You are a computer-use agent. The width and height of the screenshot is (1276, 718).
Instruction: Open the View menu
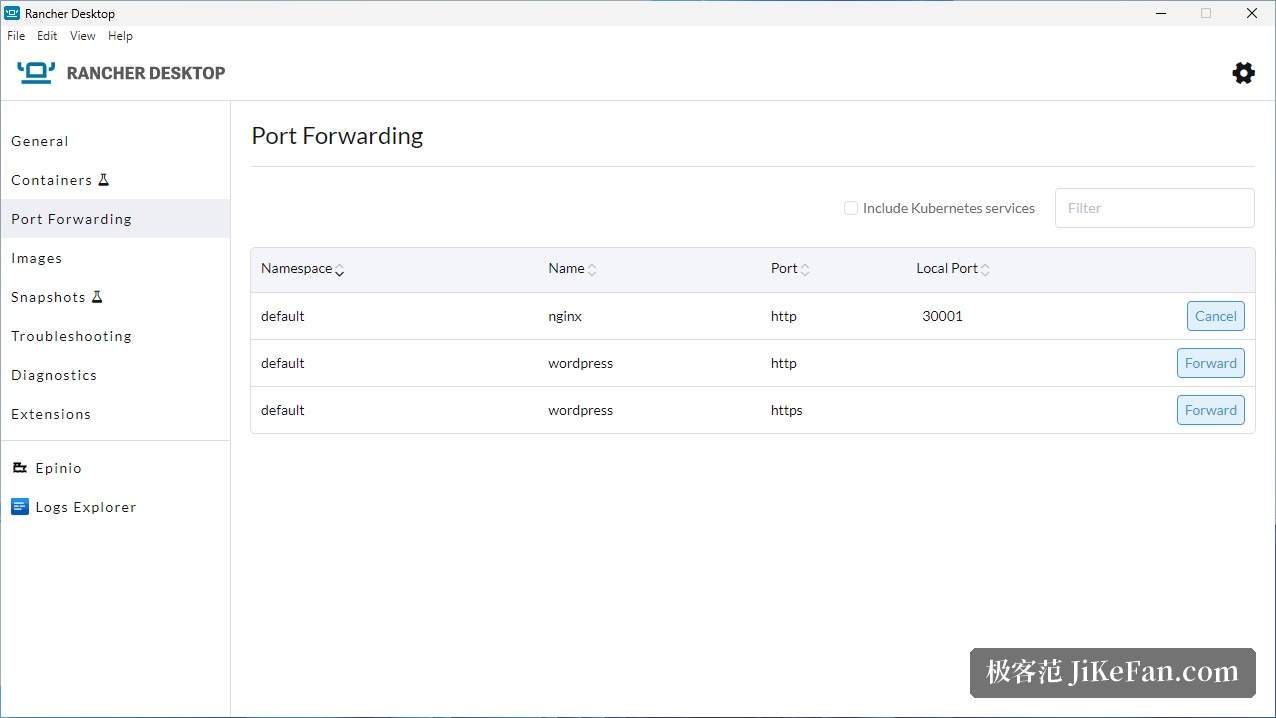(83, 36)
